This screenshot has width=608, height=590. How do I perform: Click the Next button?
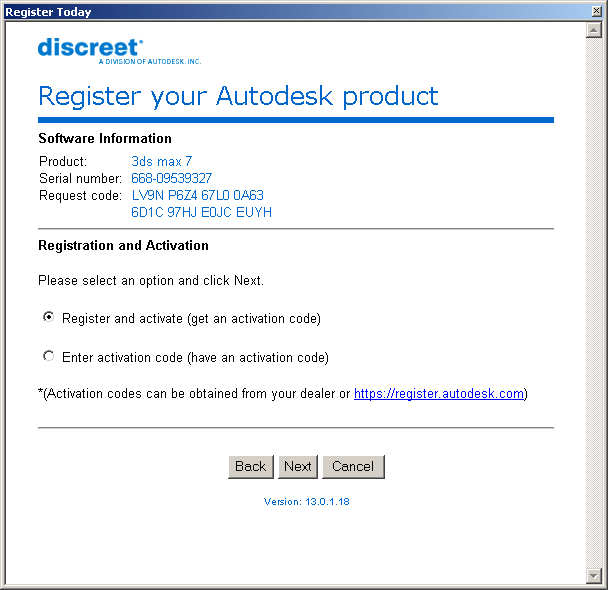point(298,467)
